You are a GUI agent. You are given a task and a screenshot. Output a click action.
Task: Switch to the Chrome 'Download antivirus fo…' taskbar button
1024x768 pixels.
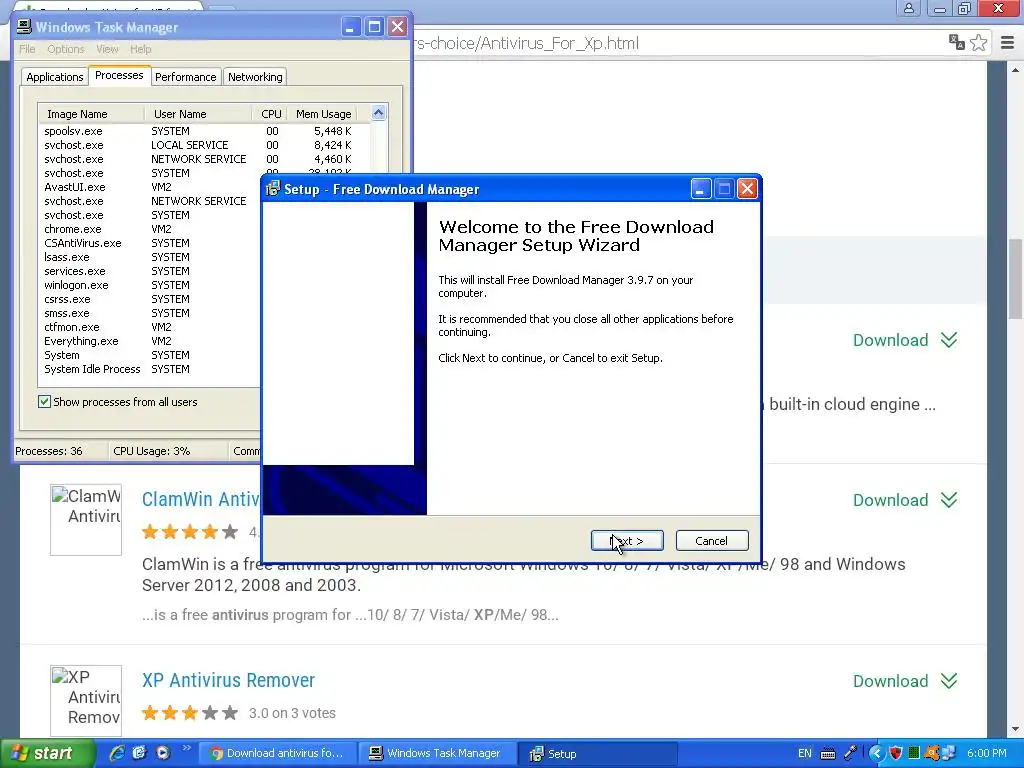[x=278, y=754]
